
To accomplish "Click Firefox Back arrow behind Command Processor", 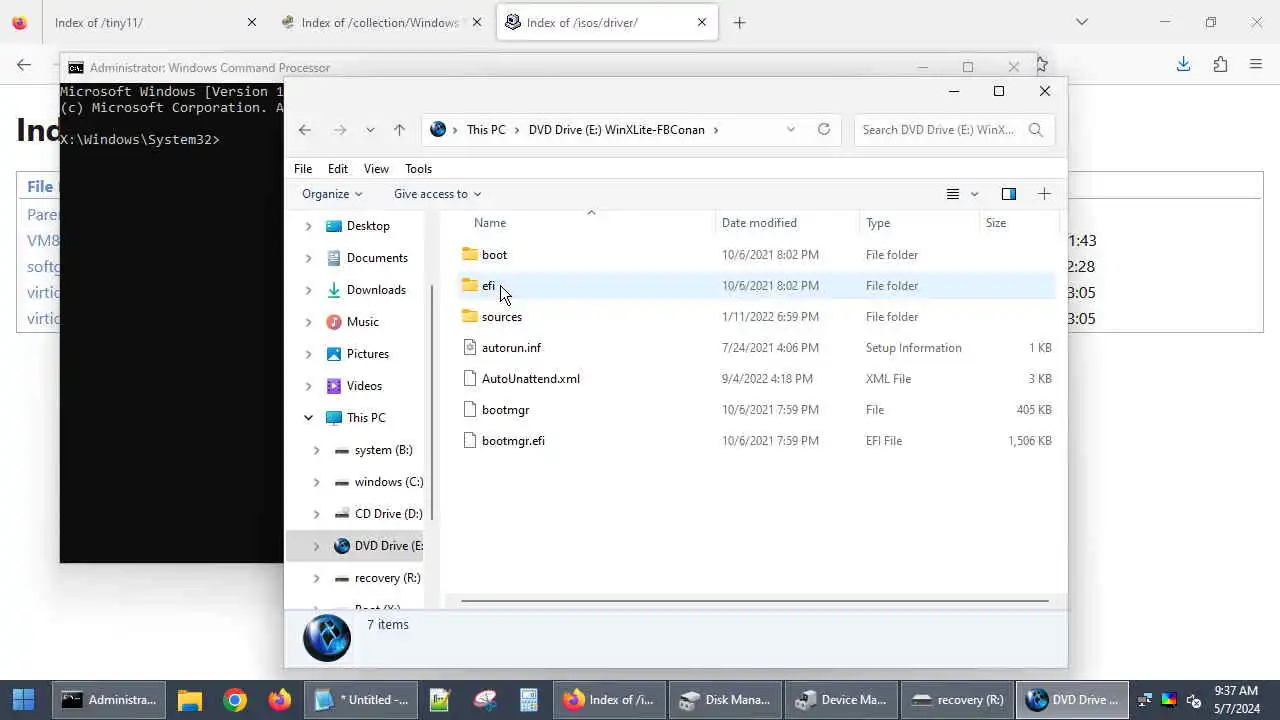I will [24, 65].
